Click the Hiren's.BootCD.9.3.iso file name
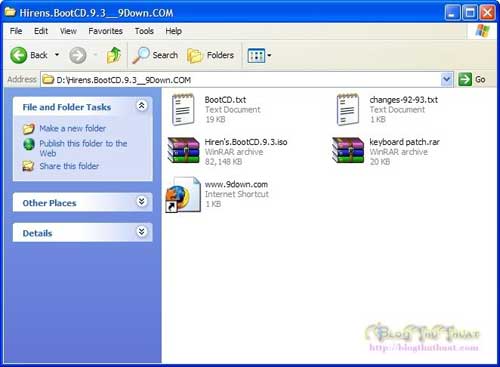 coord(246,142)
